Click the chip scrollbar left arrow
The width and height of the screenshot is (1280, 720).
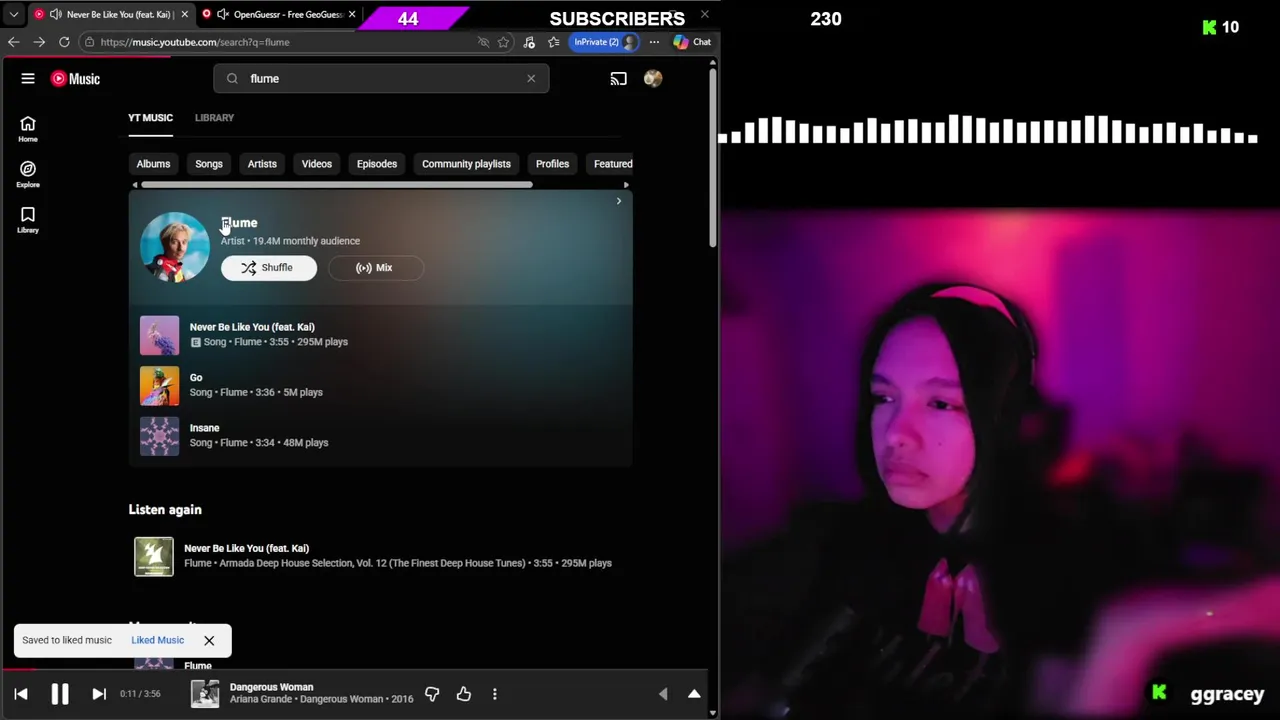134,185
